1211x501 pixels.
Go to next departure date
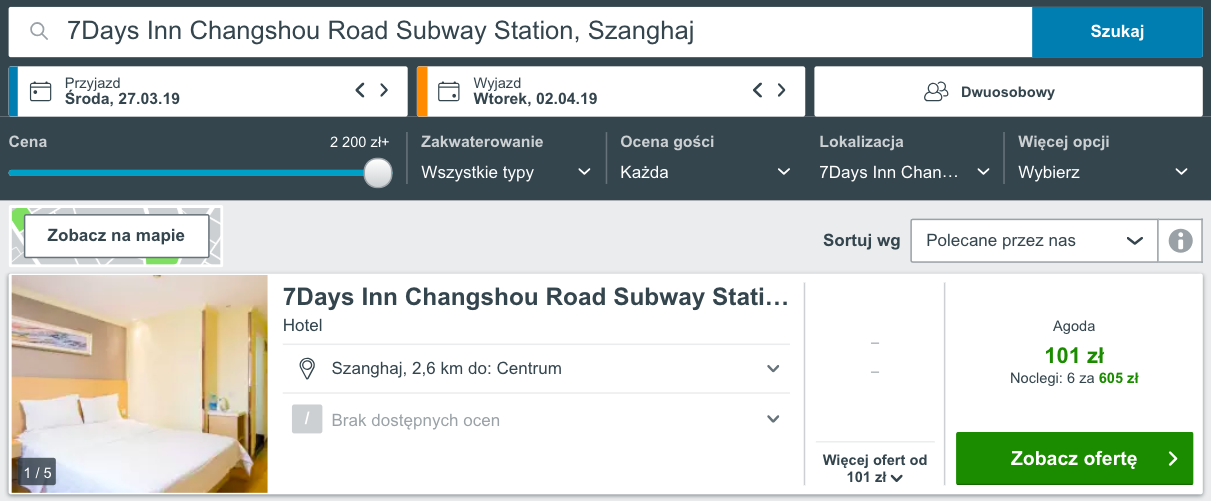point(782,91)
